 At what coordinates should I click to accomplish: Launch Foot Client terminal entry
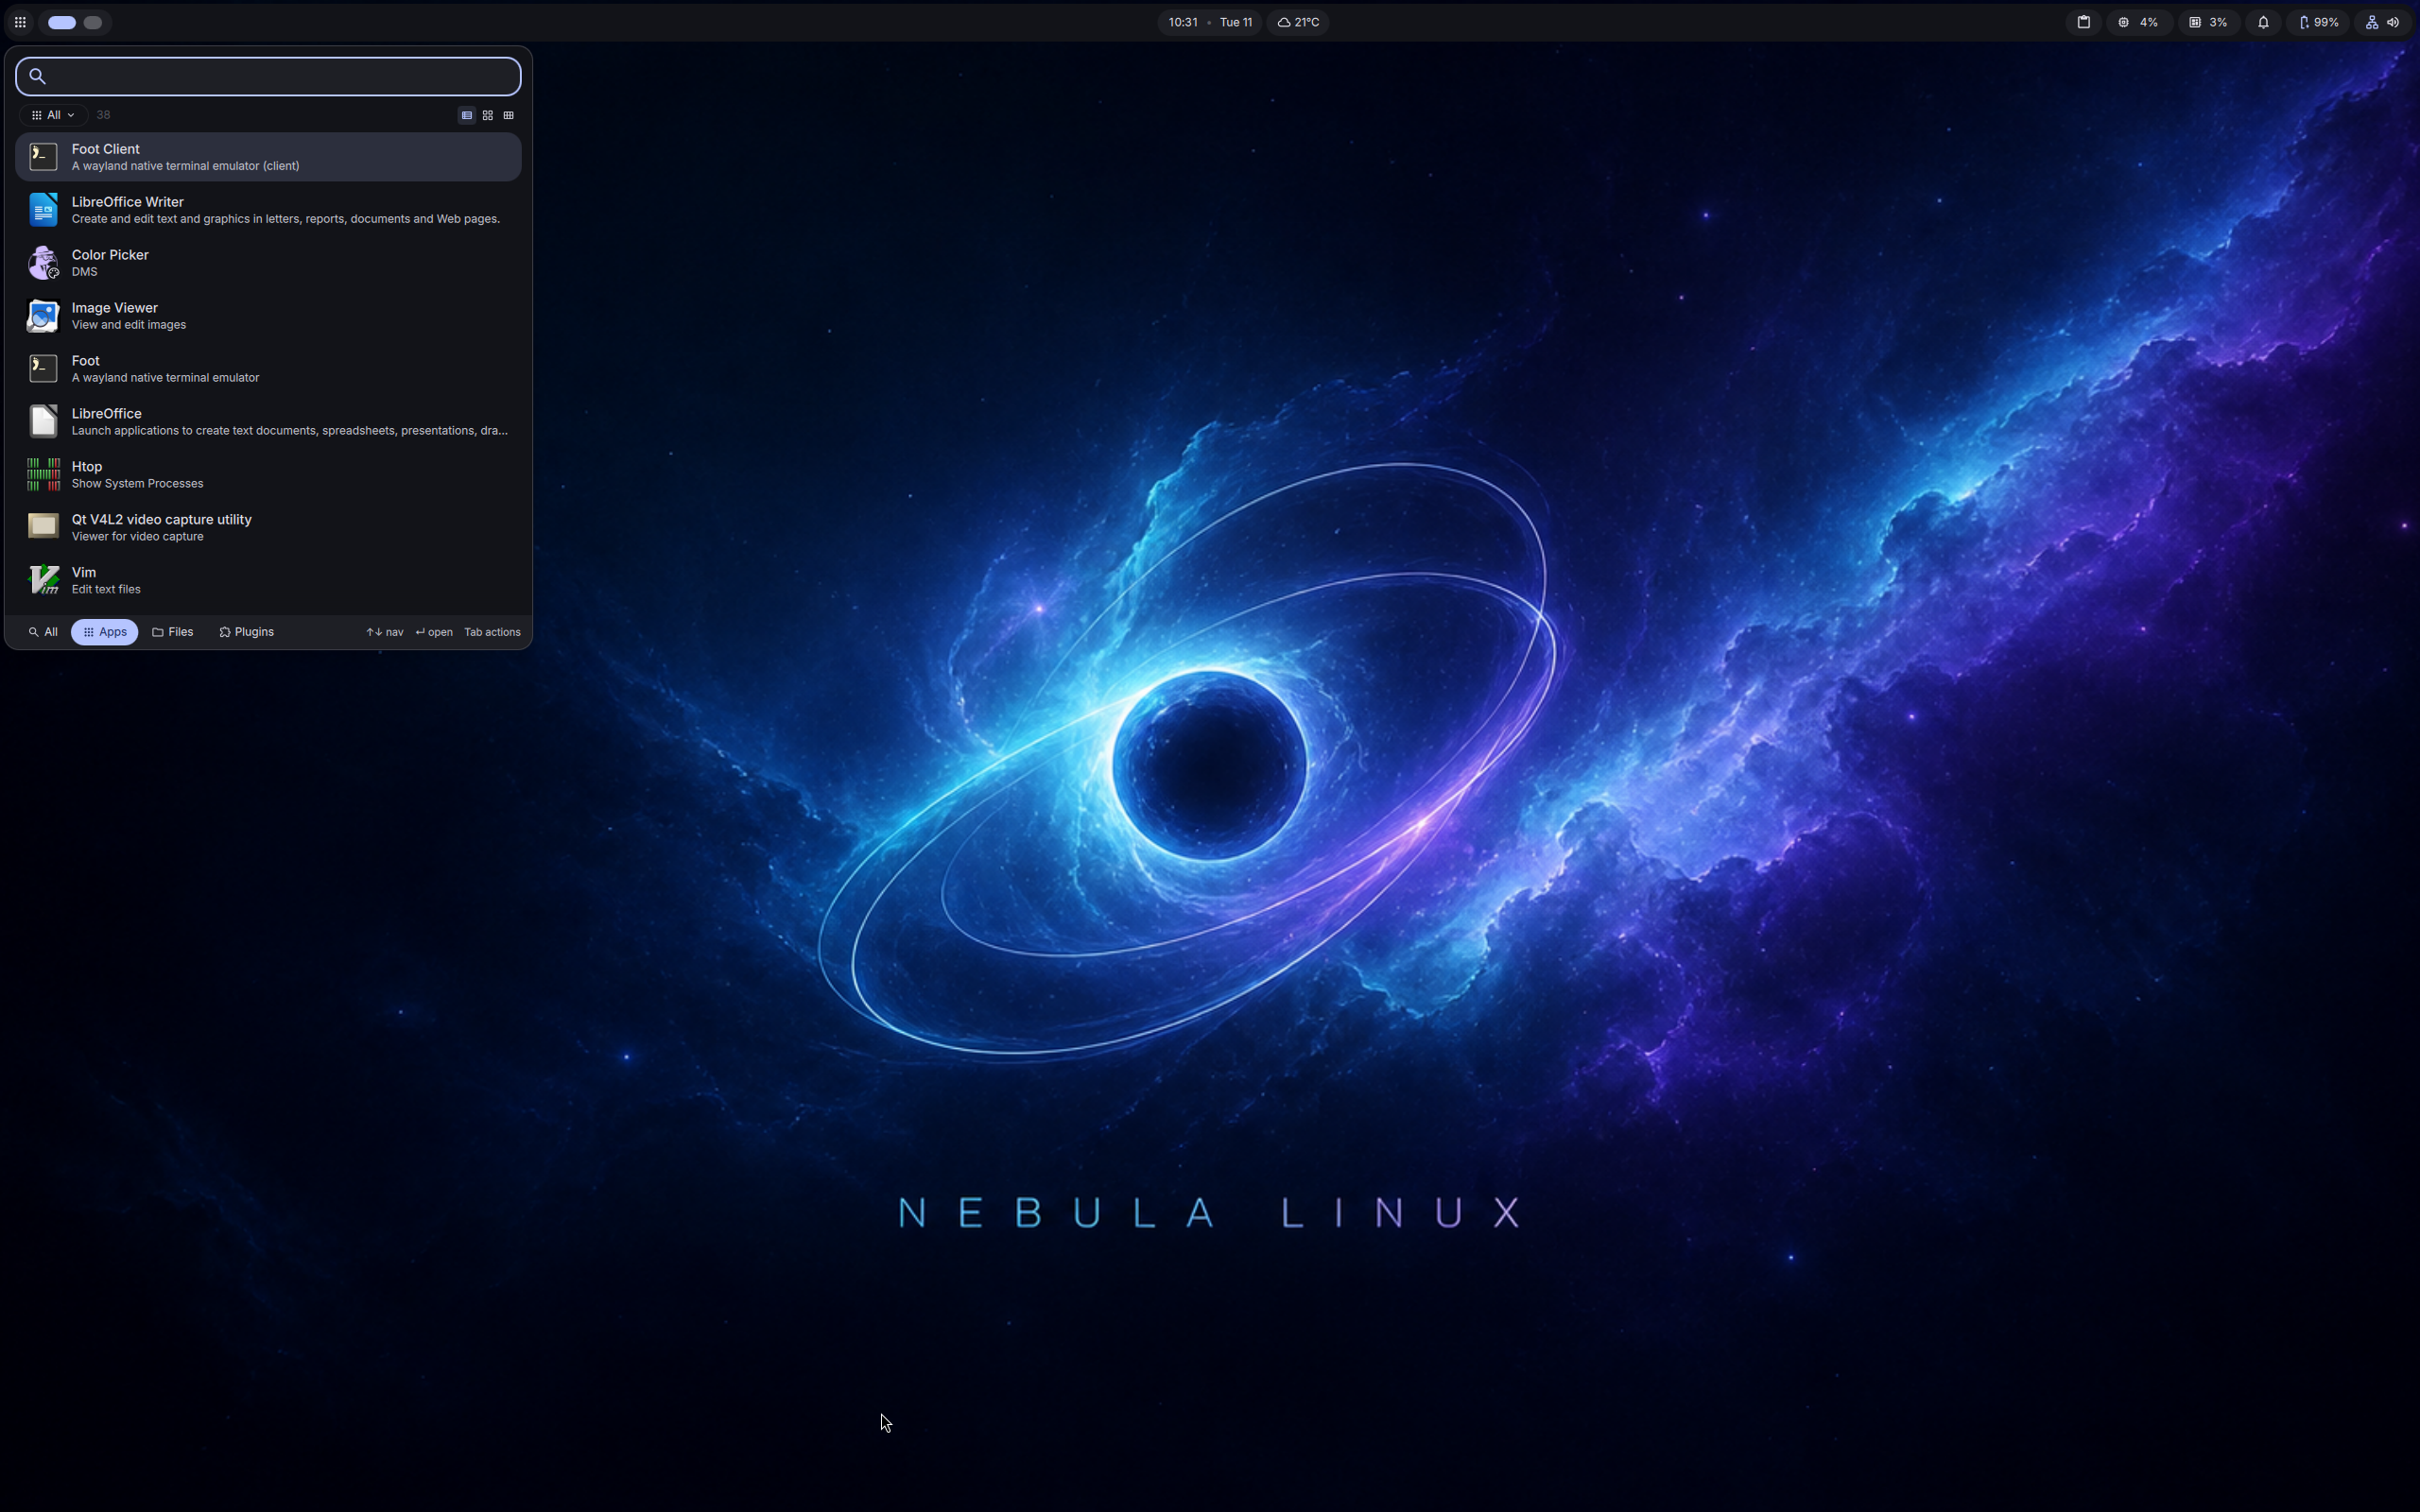pos(268,157)
